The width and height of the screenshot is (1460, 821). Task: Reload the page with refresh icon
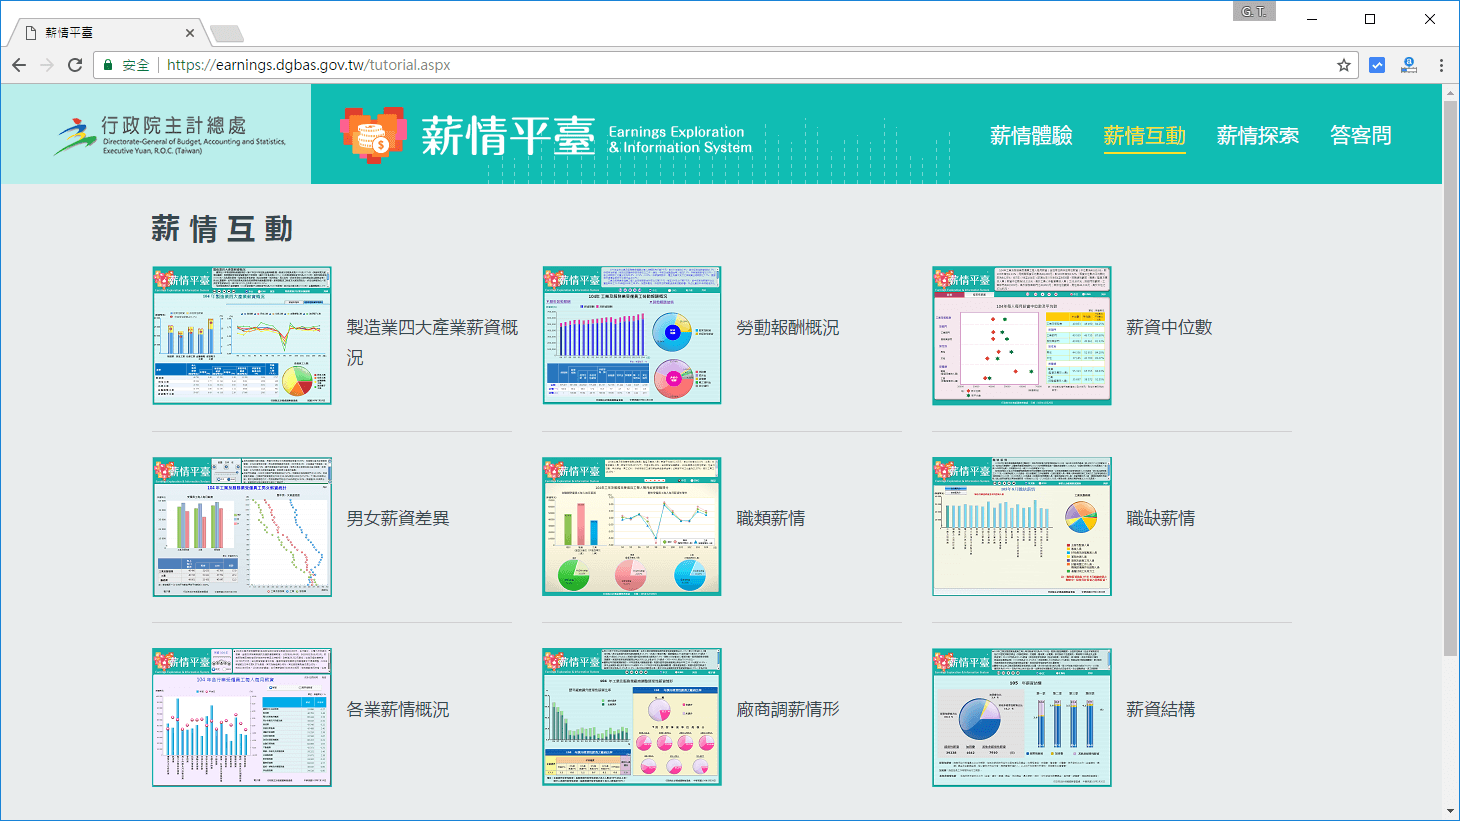tap(74, 65)
